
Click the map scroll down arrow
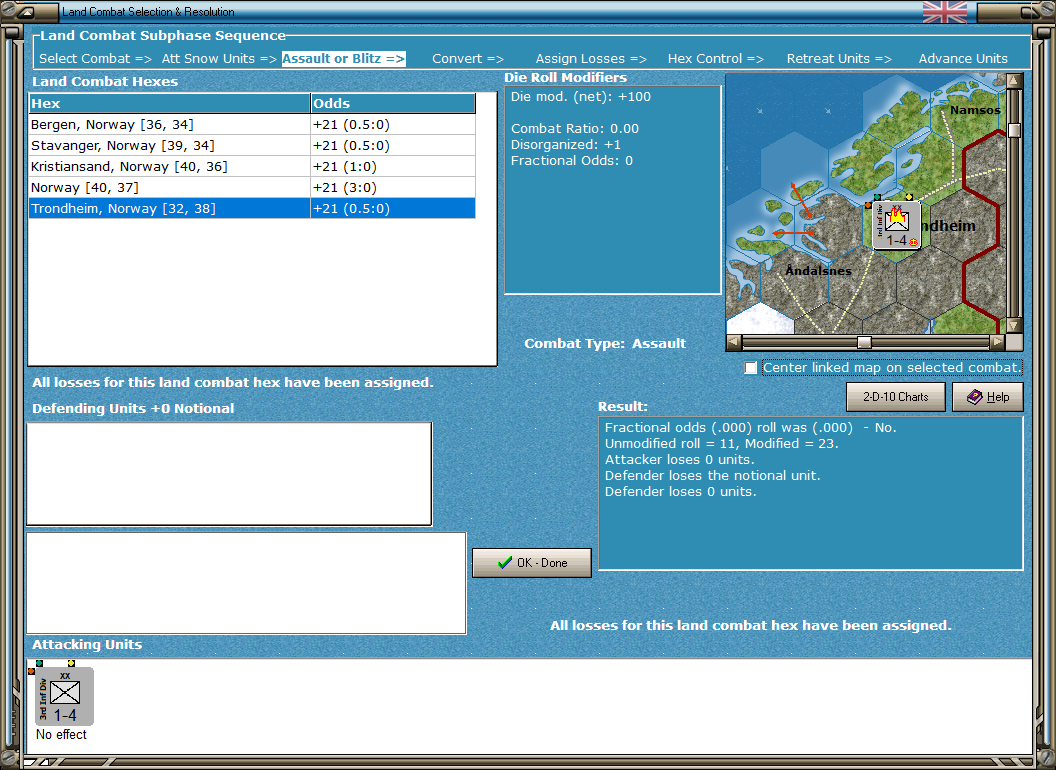(x=1014, y=326)
